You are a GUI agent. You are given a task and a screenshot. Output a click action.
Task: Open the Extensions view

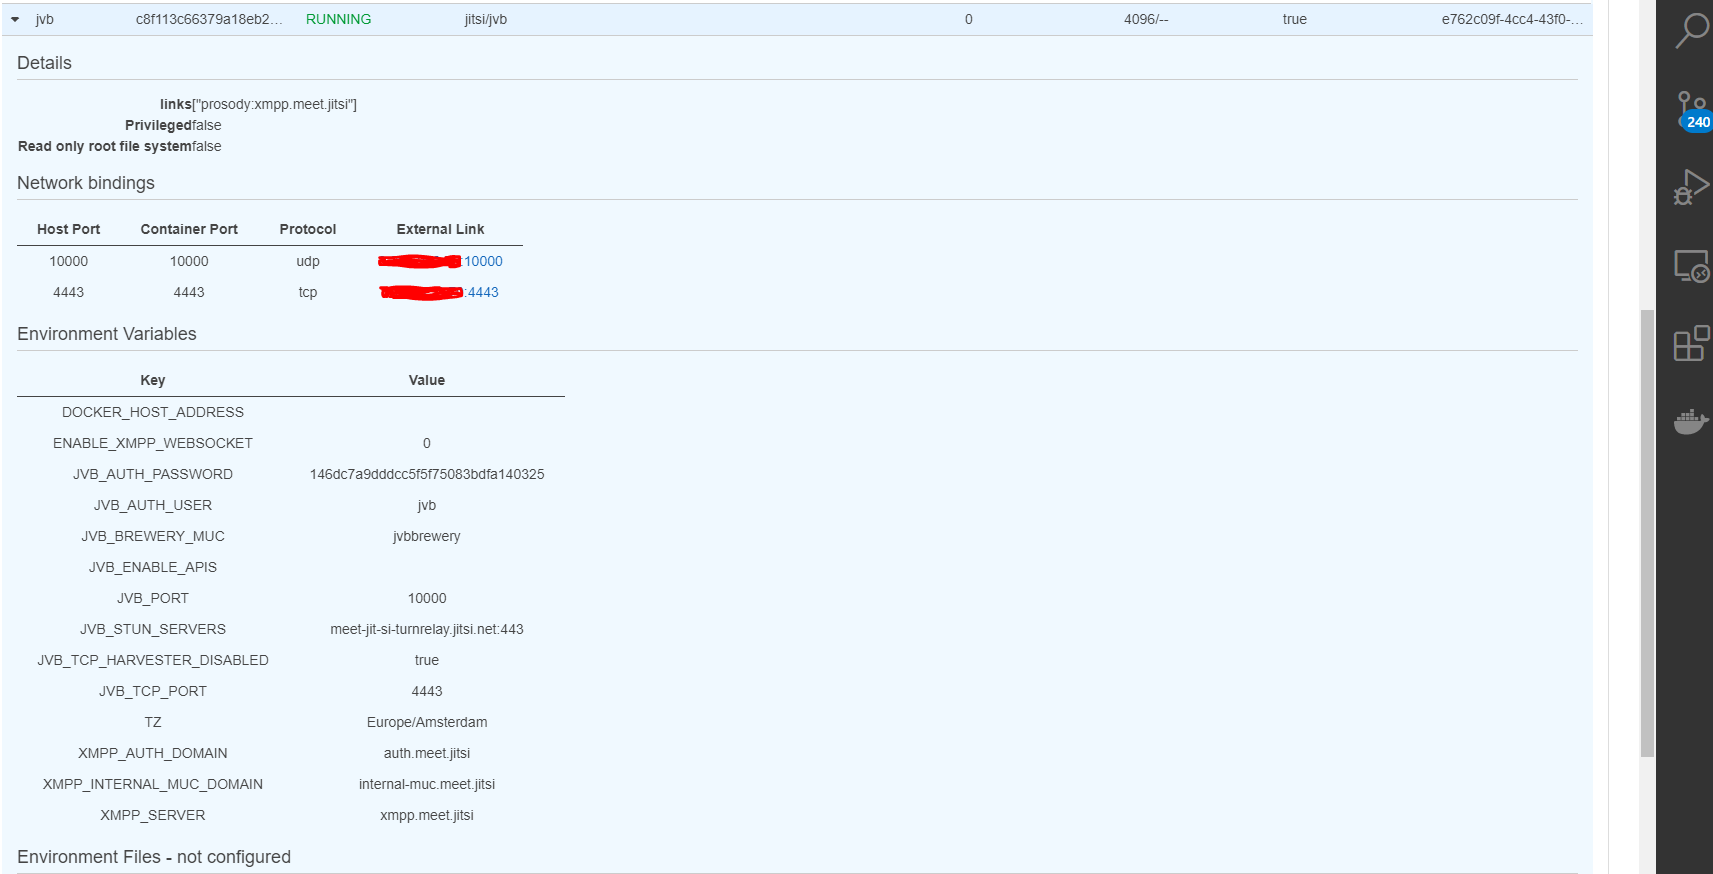point(1691,343)
